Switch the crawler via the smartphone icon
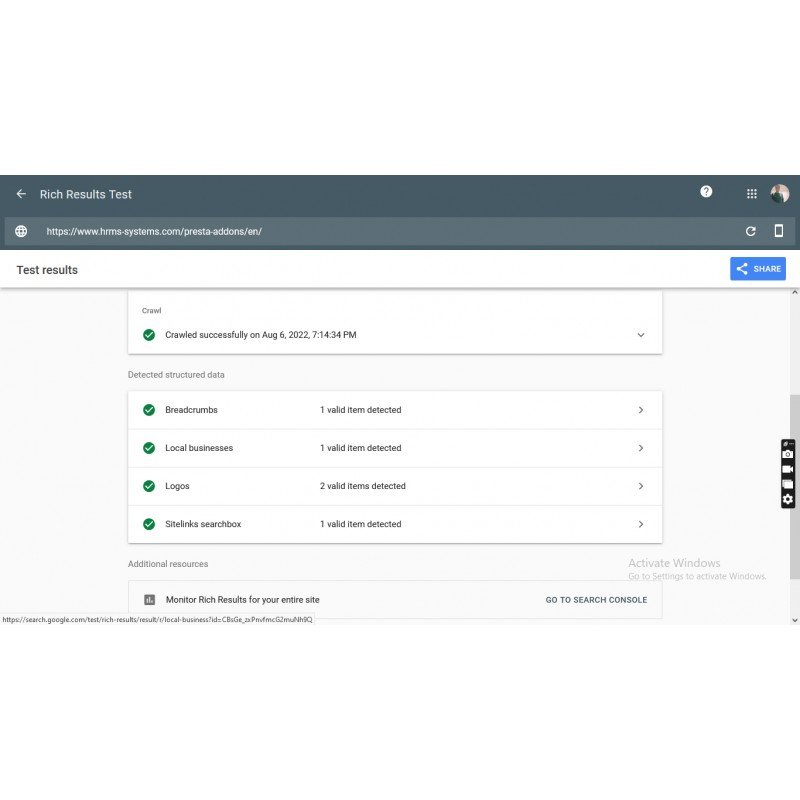Viewport: 800px width, 800px height. tap(779, 231)
